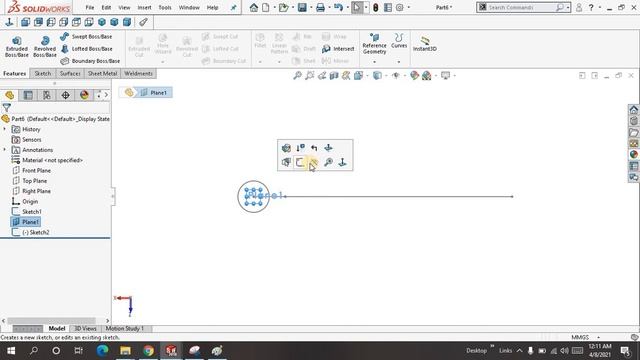Image resolution: width=640 pixels, height=360 pixels.
Task: Open Chrome from the Windows taskbar
Action: pos(148,351)
